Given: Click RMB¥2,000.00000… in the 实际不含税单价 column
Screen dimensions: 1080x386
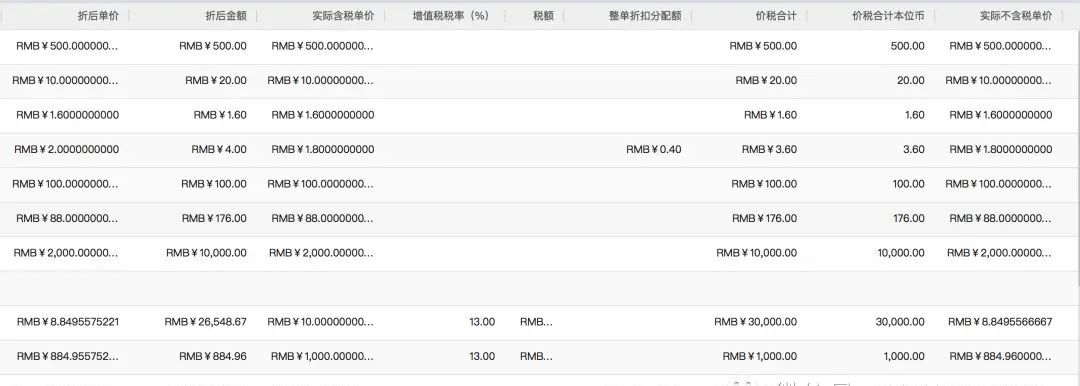Looking at the screenshot, I should click(999, 253).
